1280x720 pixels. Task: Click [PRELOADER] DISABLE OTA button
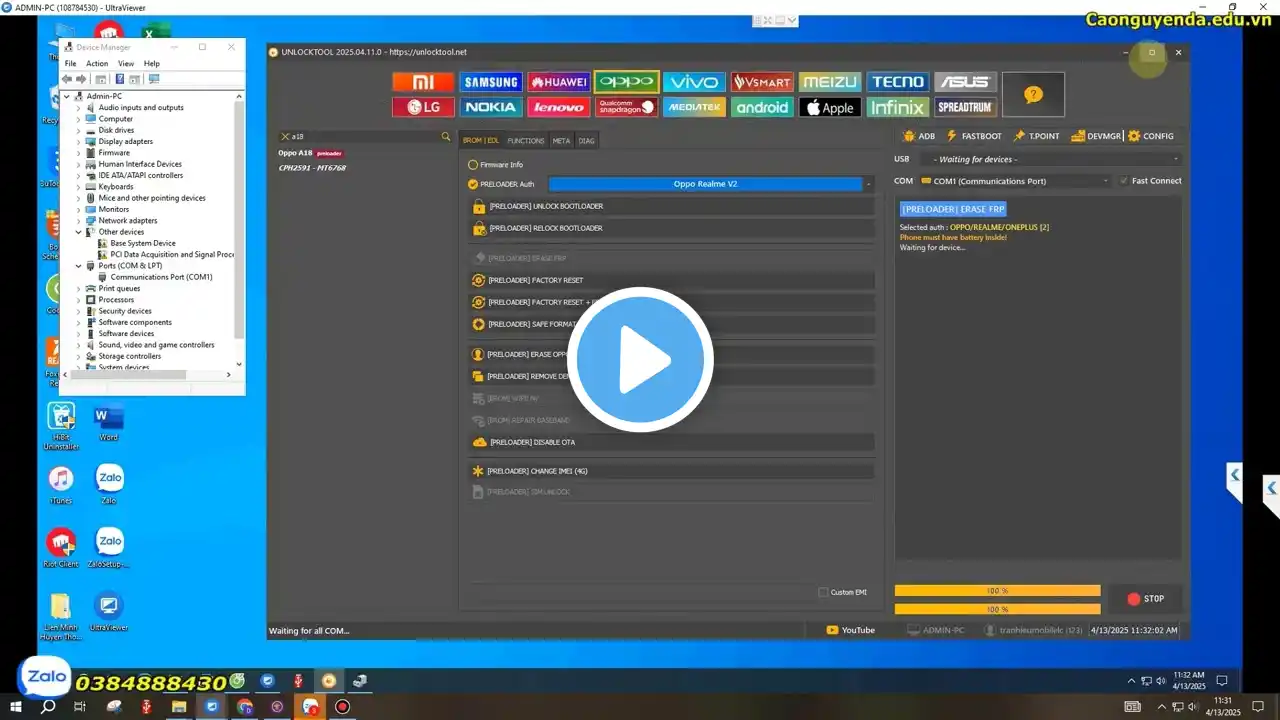coord(671,442)
